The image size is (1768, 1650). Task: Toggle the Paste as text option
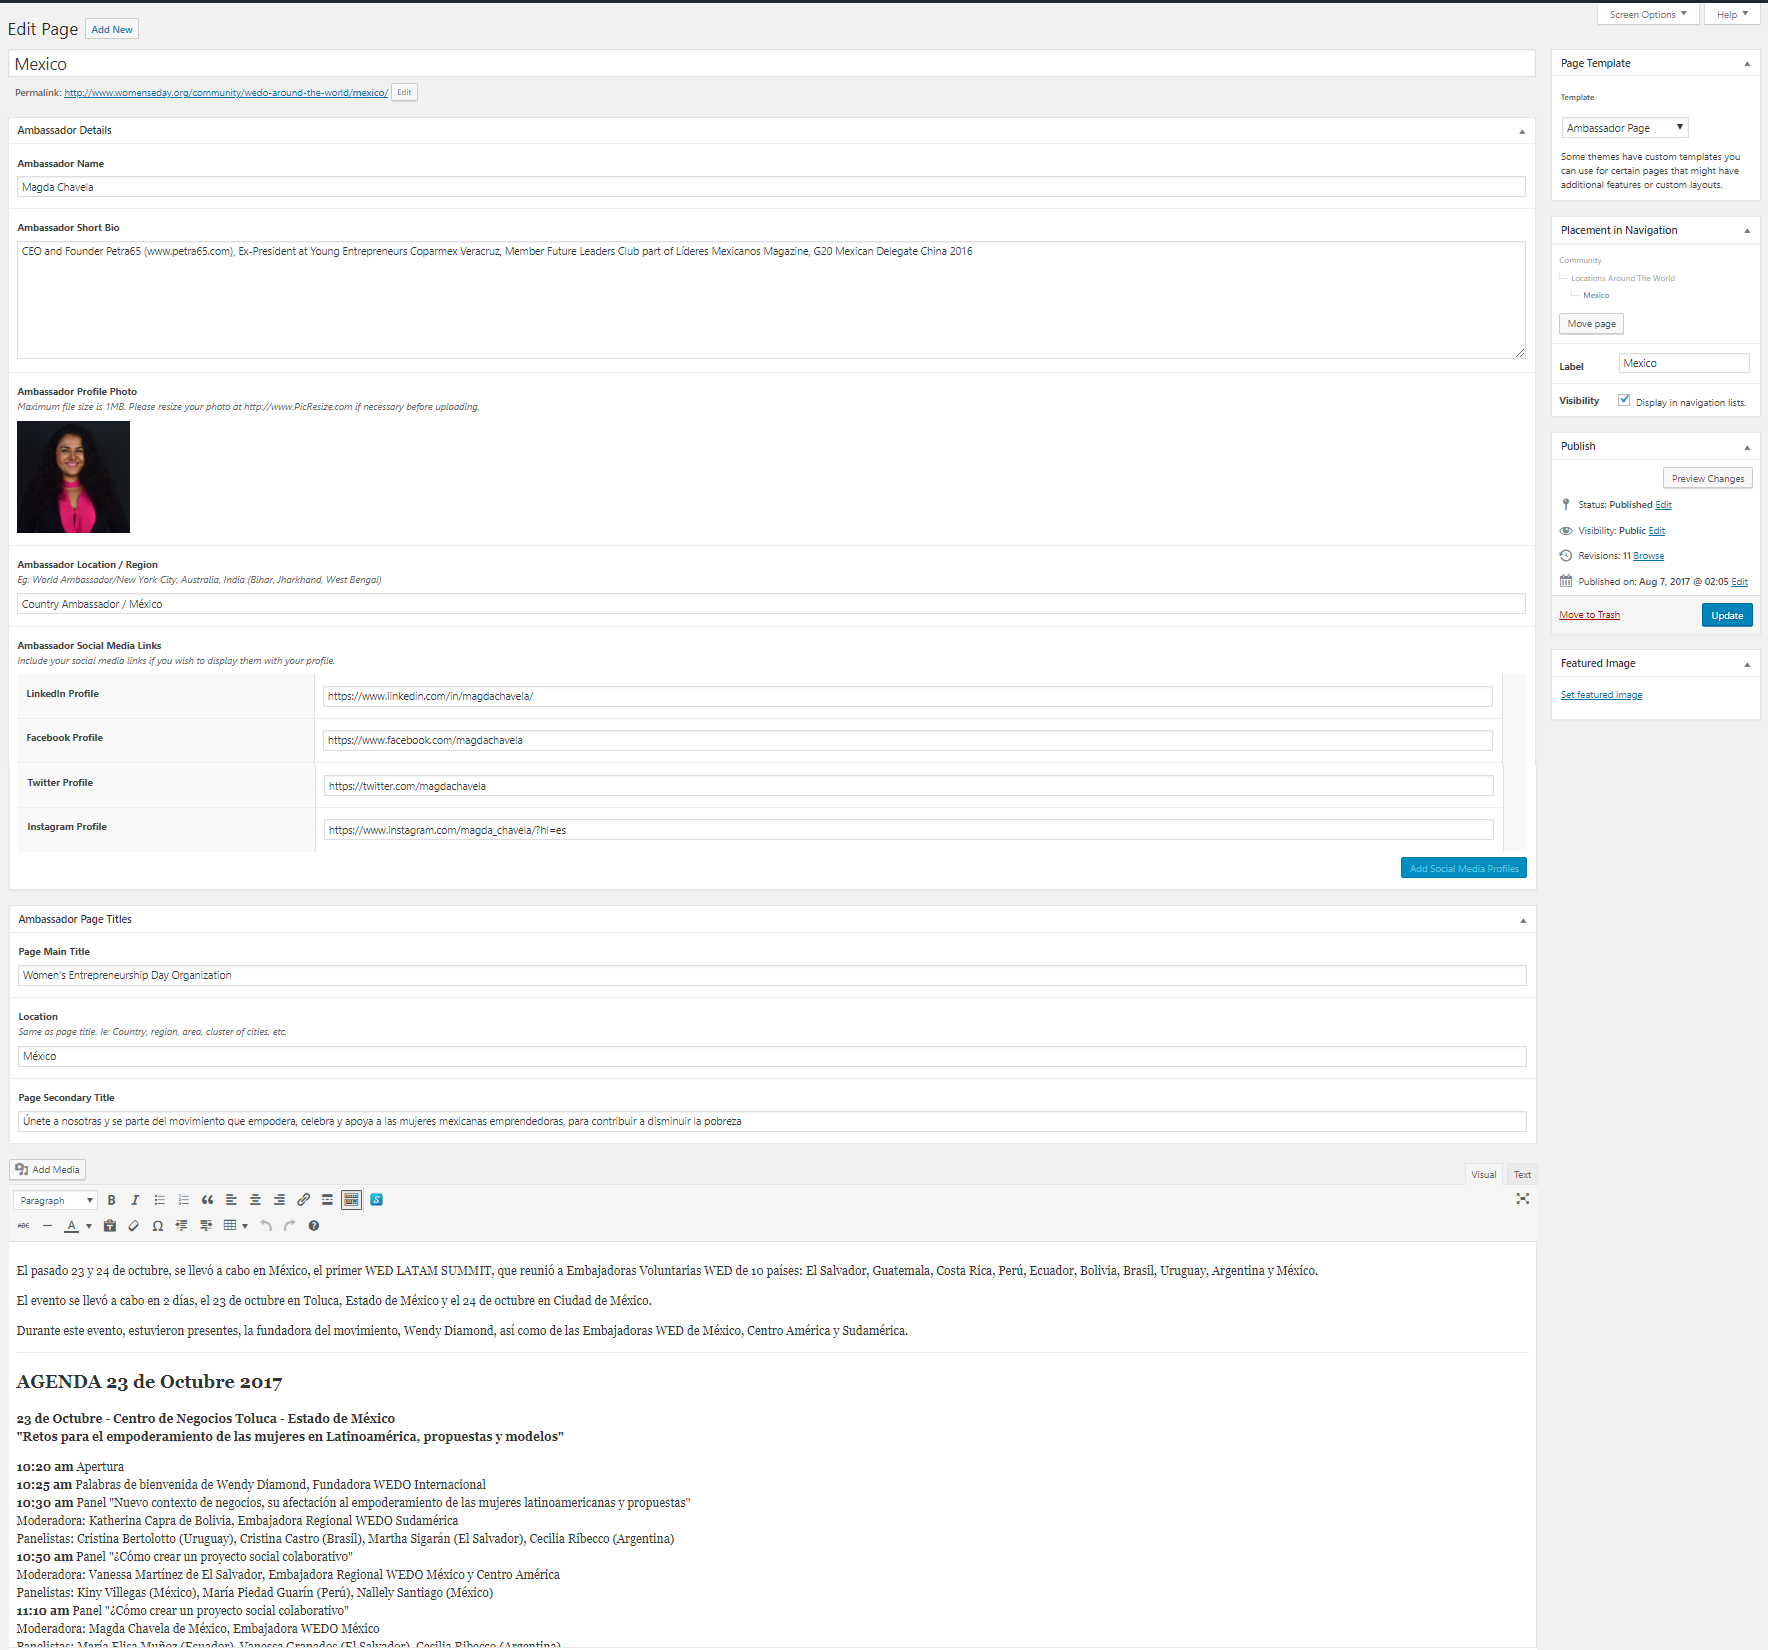point(109,1226)
